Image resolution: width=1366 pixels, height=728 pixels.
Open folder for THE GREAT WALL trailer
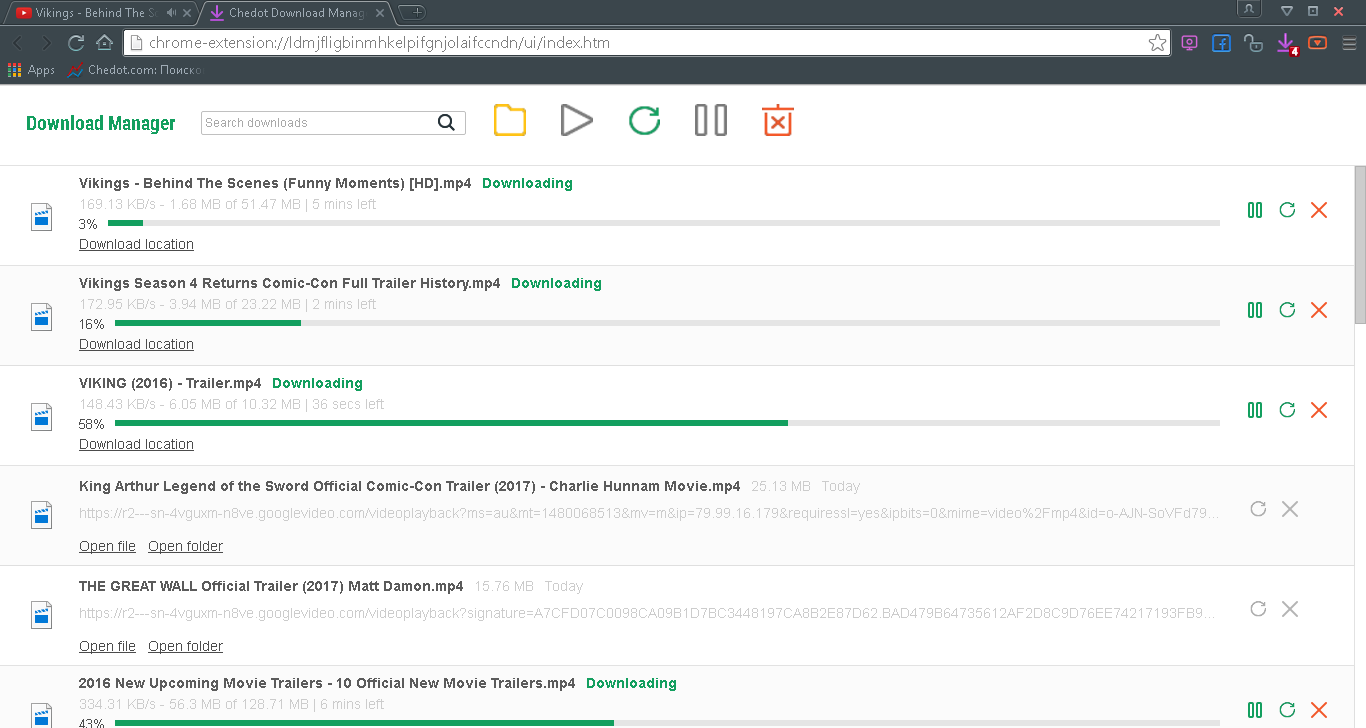point(185,646)
